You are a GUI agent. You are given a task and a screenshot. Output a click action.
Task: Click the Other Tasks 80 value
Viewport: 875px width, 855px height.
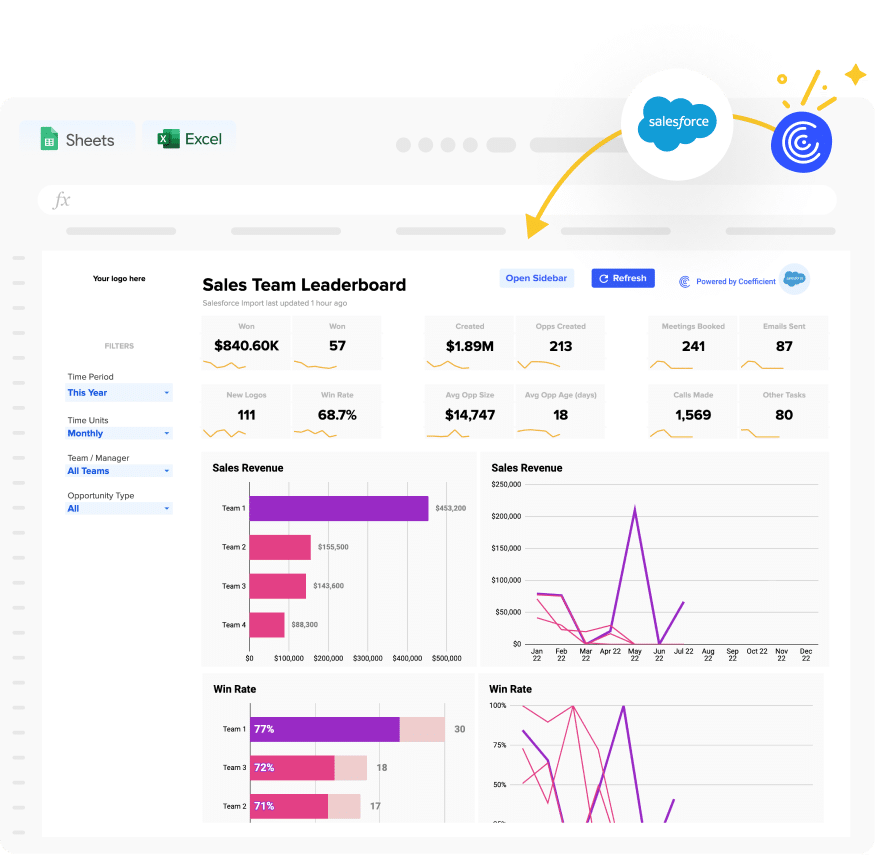tap(784, 415)
